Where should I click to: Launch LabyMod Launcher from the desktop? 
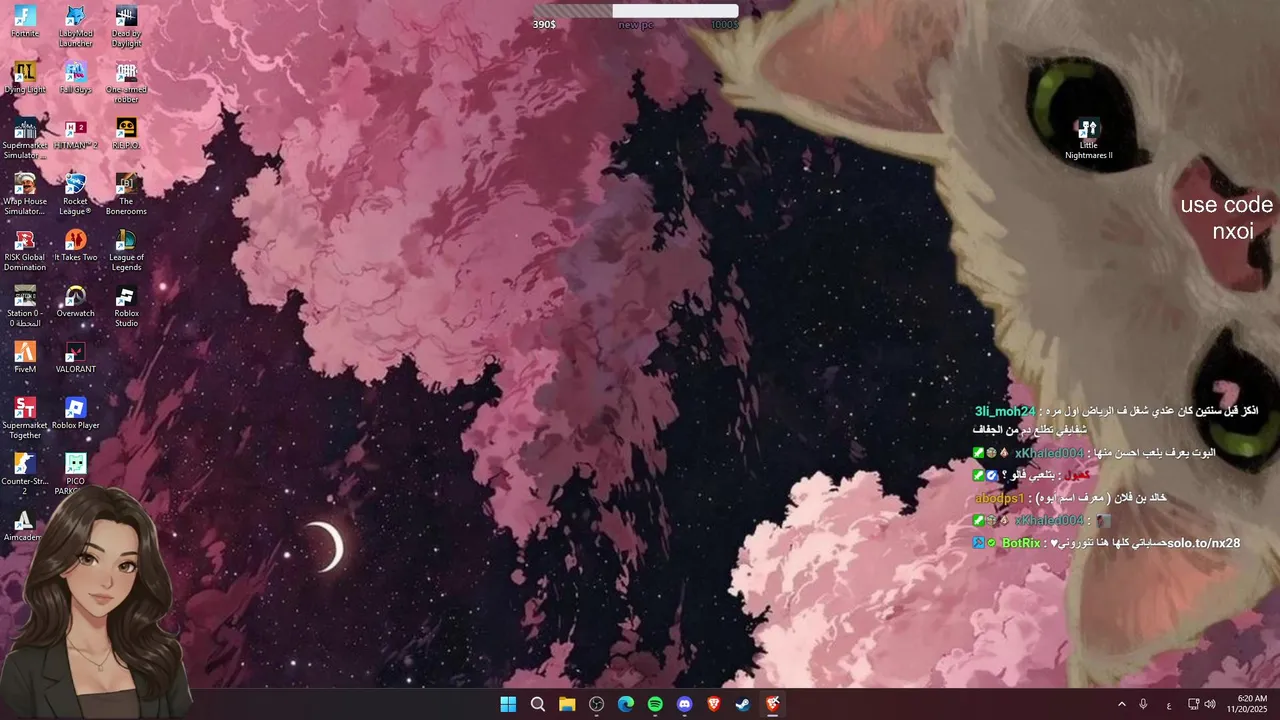click(76, 27)
